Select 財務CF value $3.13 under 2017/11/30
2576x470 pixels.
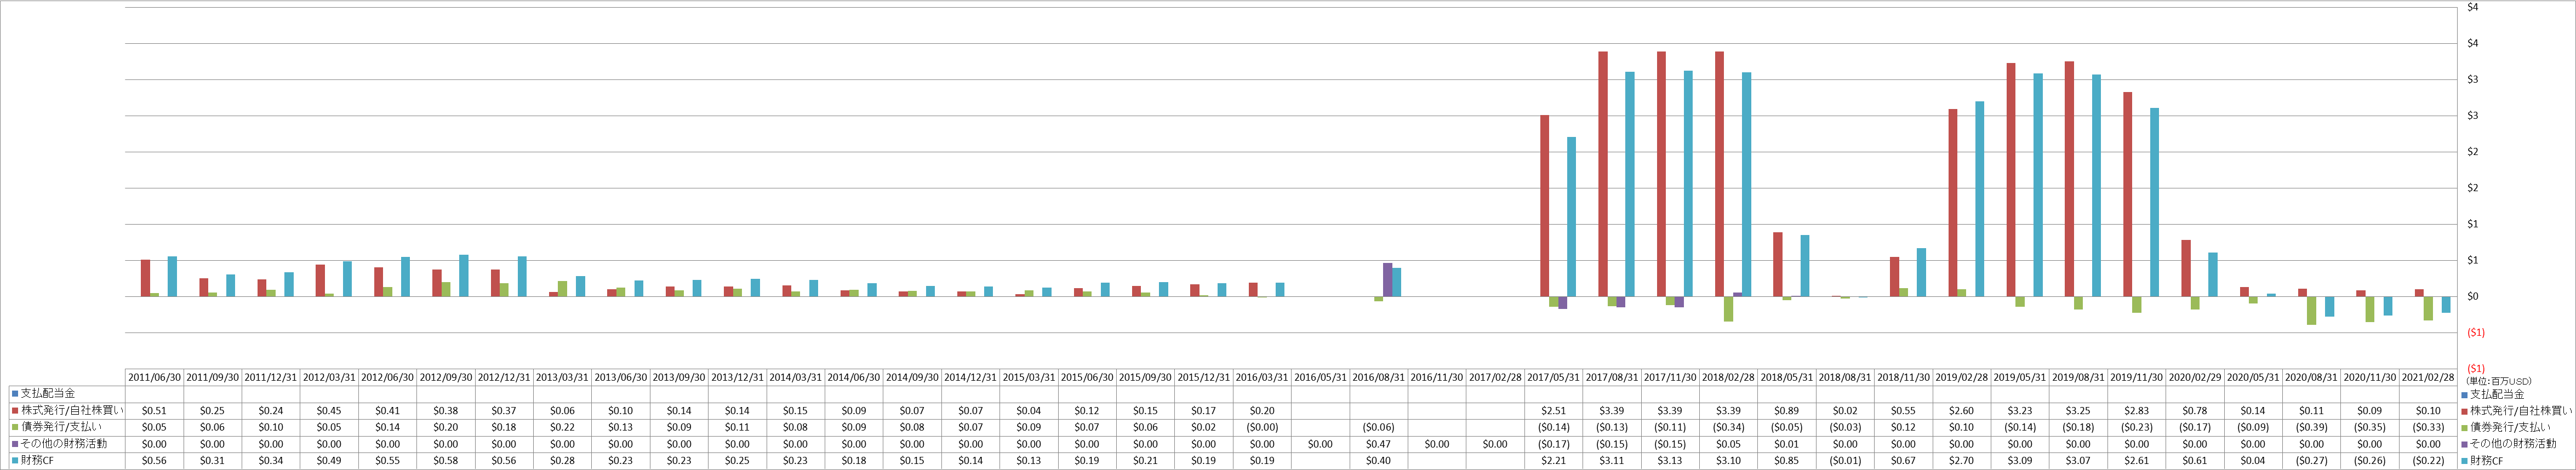(1670, 461)
